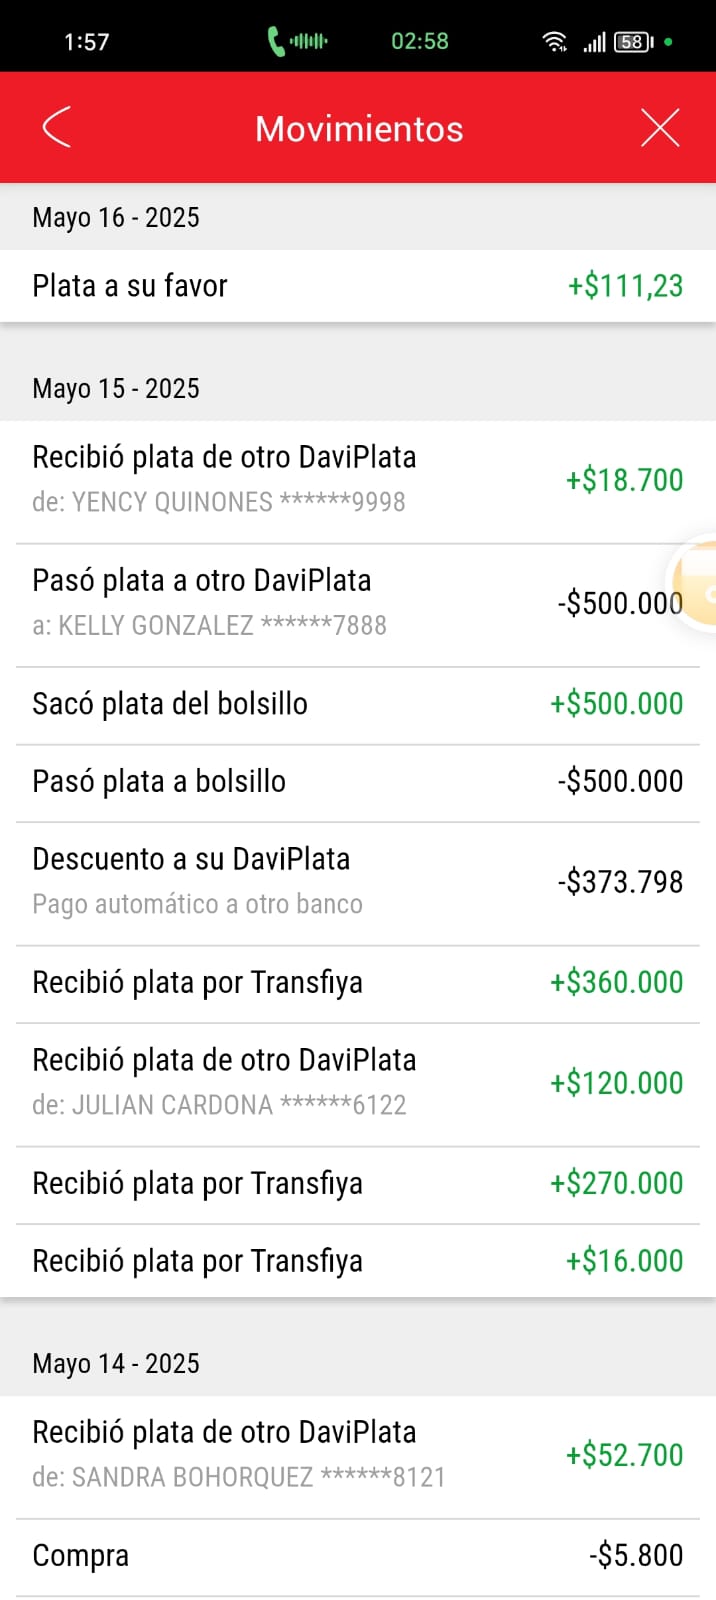Open the Plata a su favor movement
Image resolution: width=716 pixels, height=1600 pixels.
(x=357, y=286)
